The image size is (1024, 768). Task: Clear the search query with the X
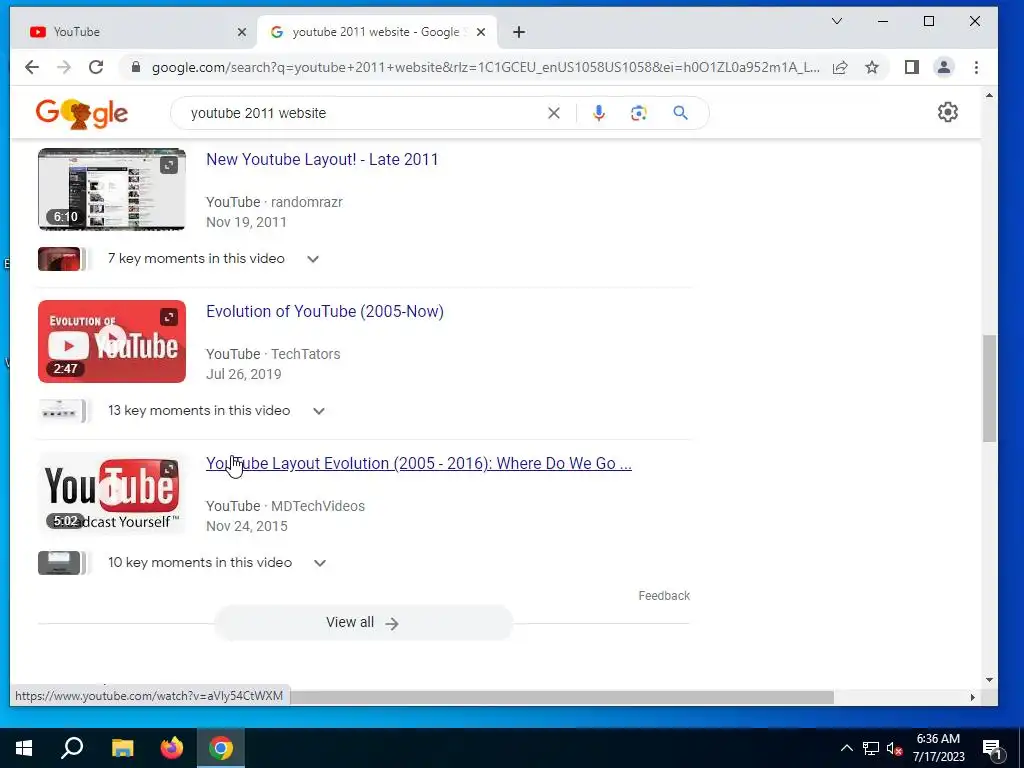tap(554, 113)
